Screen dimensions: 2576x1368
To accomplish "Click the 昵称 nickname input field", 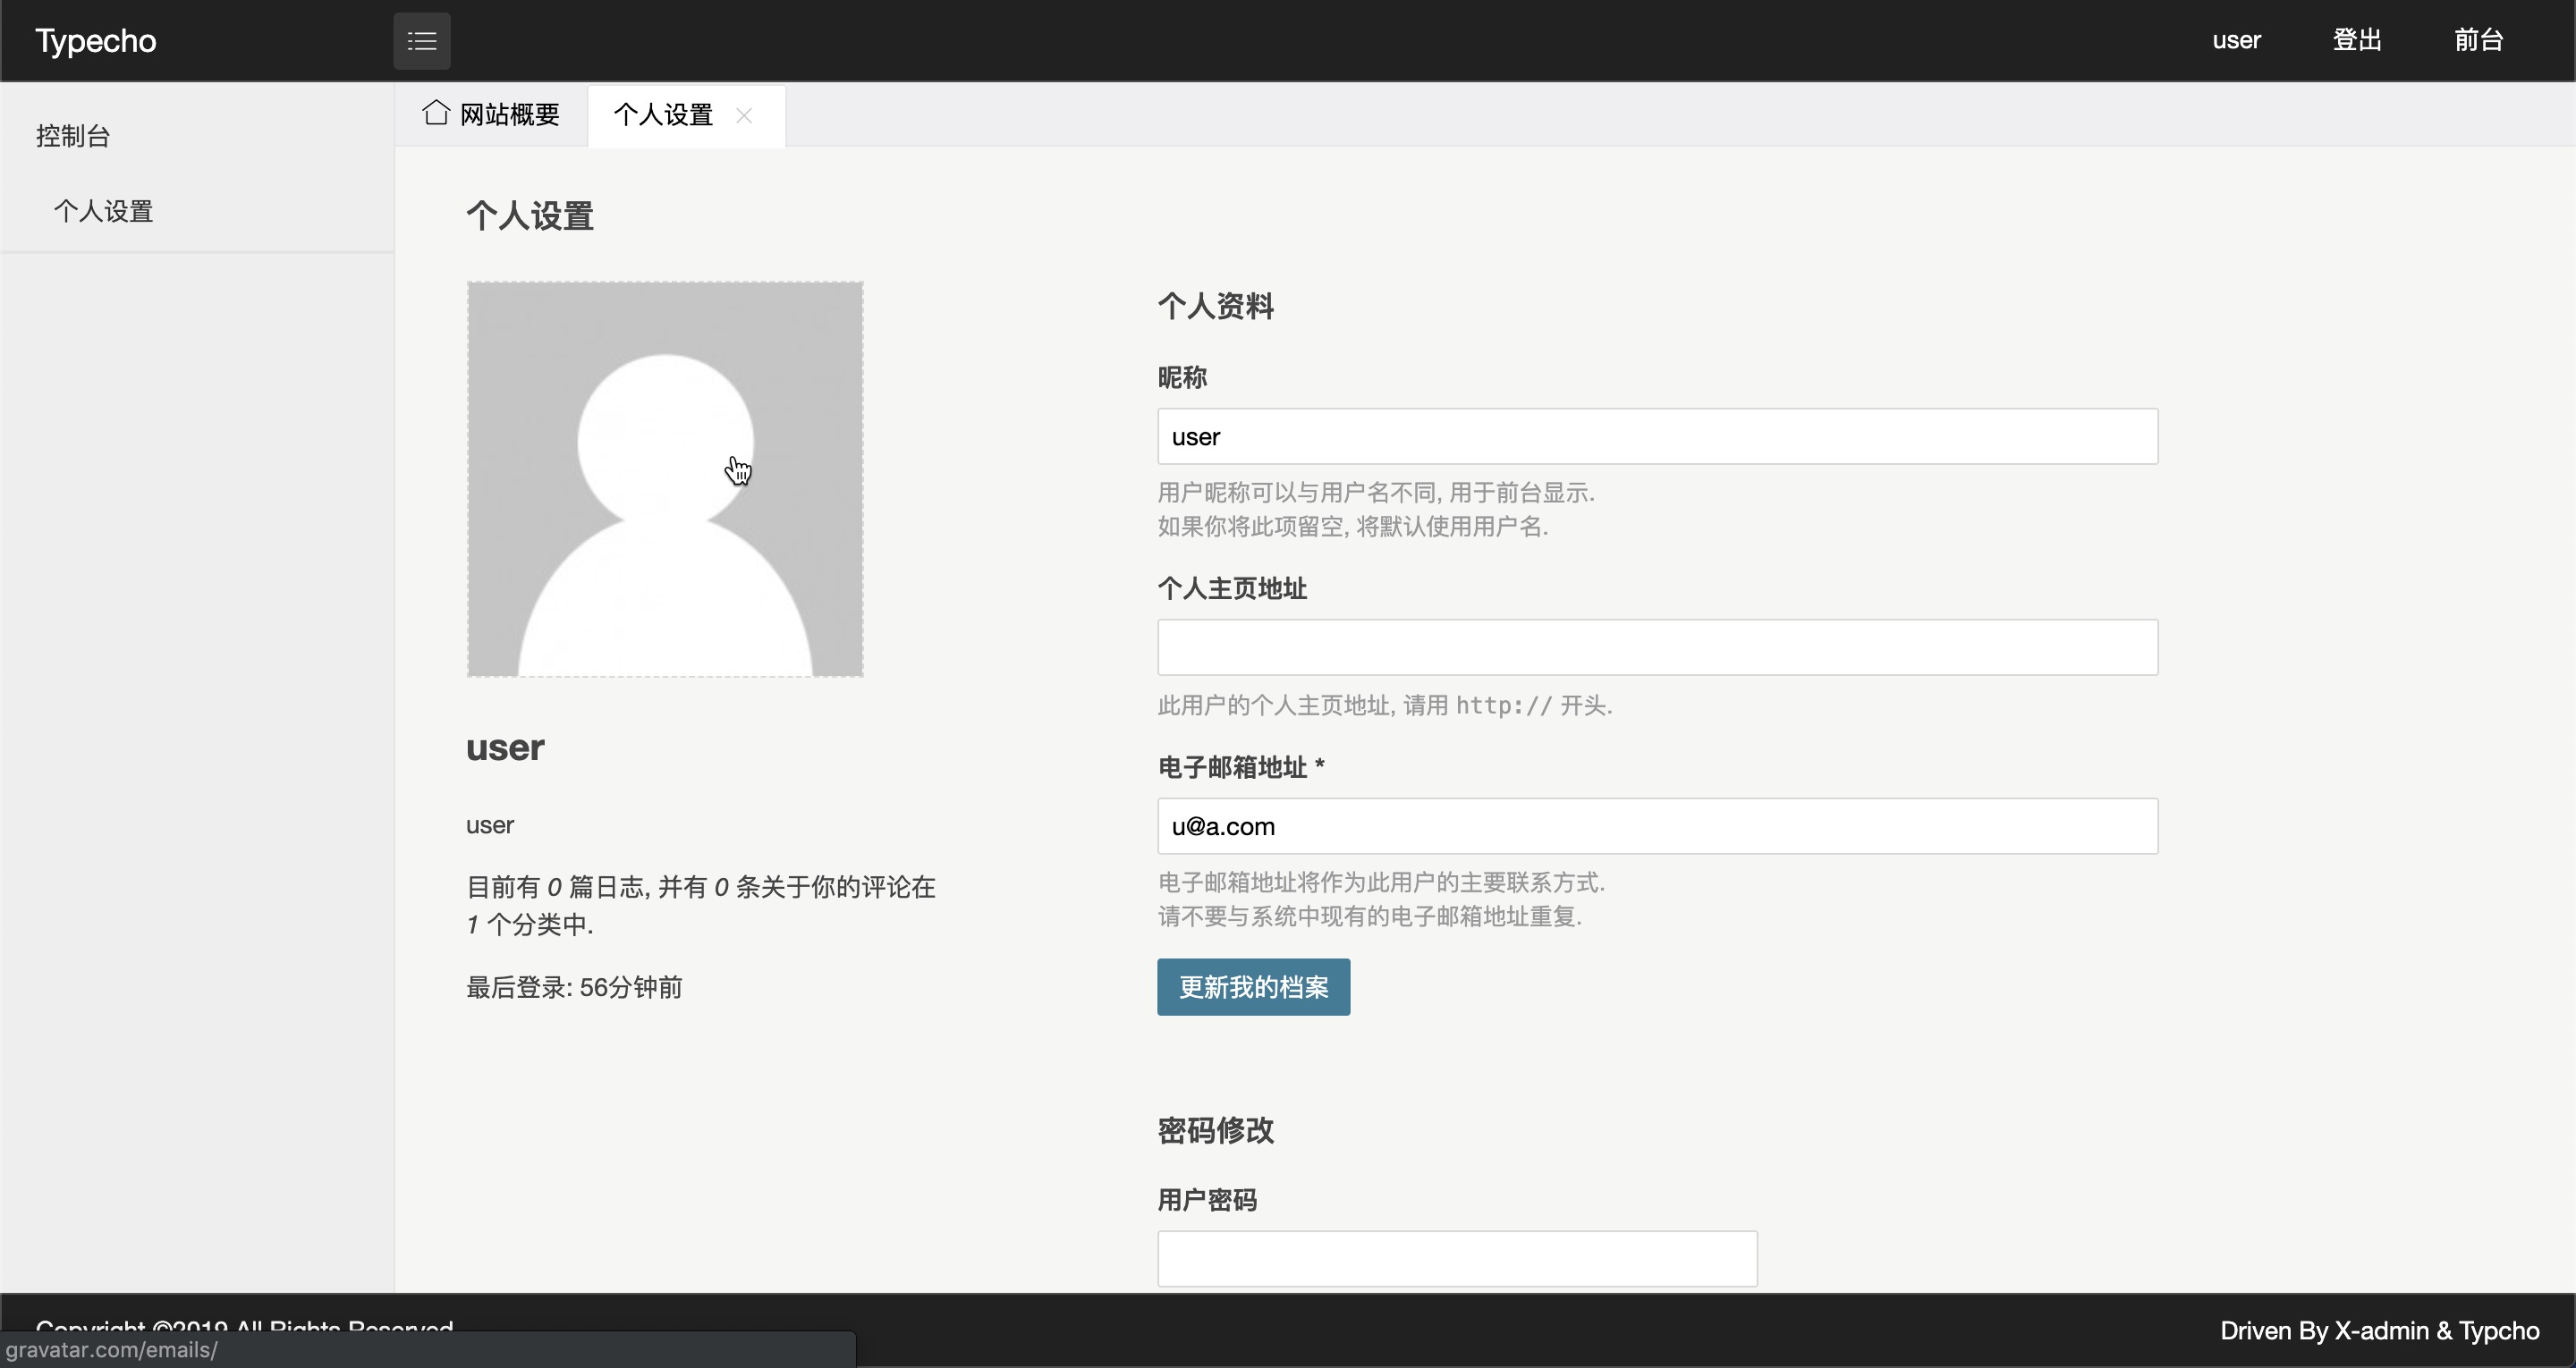I will click(1657, 436).
